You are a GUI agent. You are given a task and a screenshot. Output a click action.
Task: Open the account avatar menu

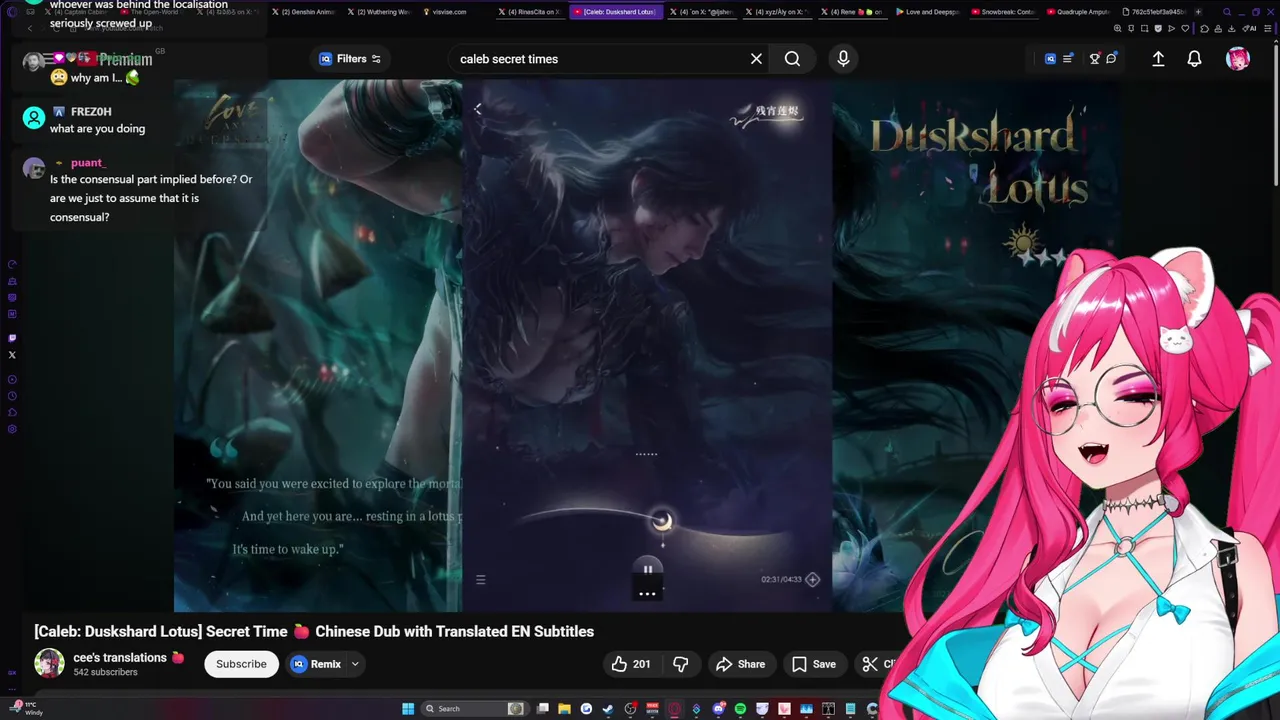pos(1238,59)
